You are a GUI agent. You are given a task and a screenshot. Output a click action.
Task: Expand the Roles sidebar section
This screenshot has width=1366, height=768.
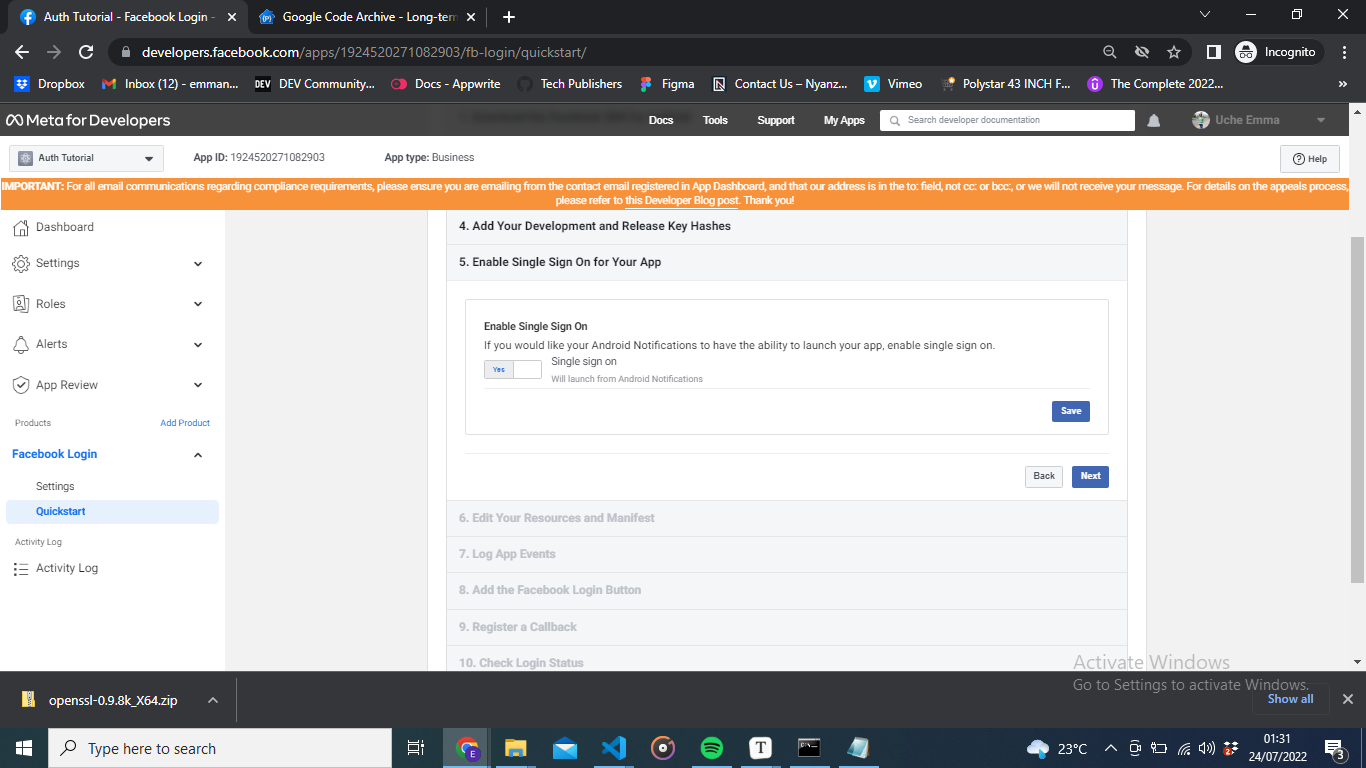[x=198, y=304]
